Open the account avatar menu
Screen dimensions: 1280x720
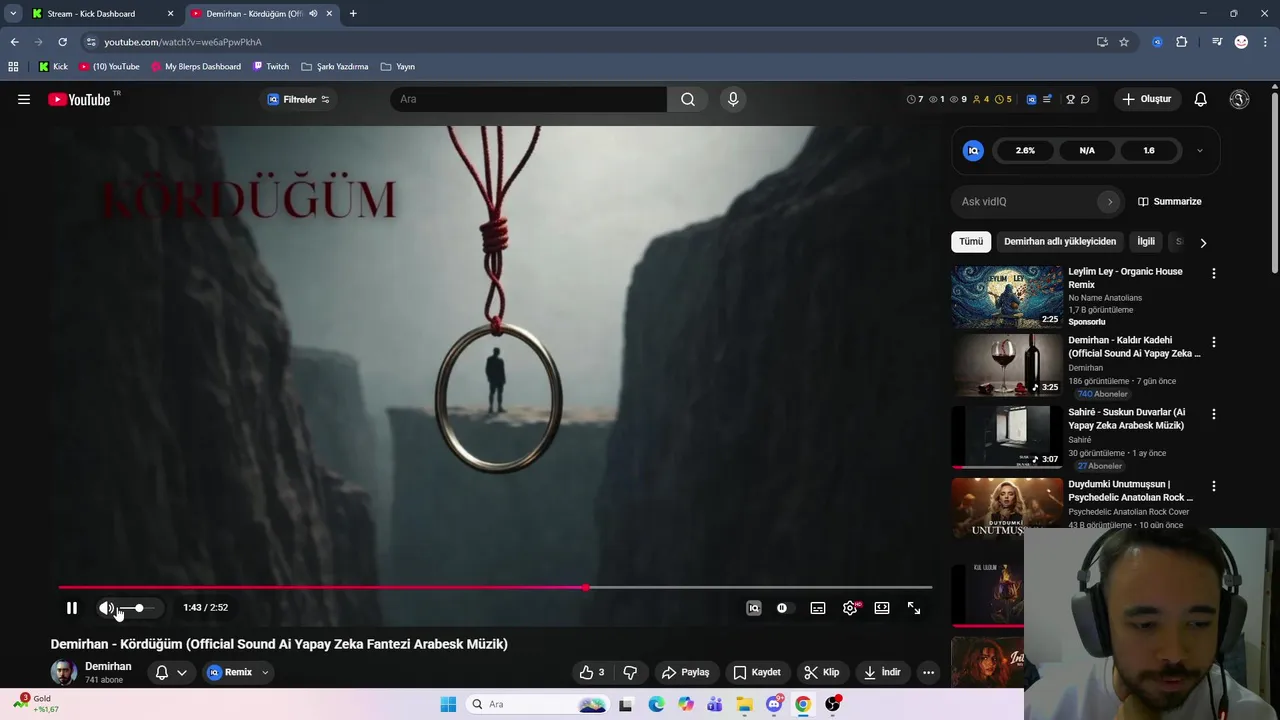[x=1239, y=99]
